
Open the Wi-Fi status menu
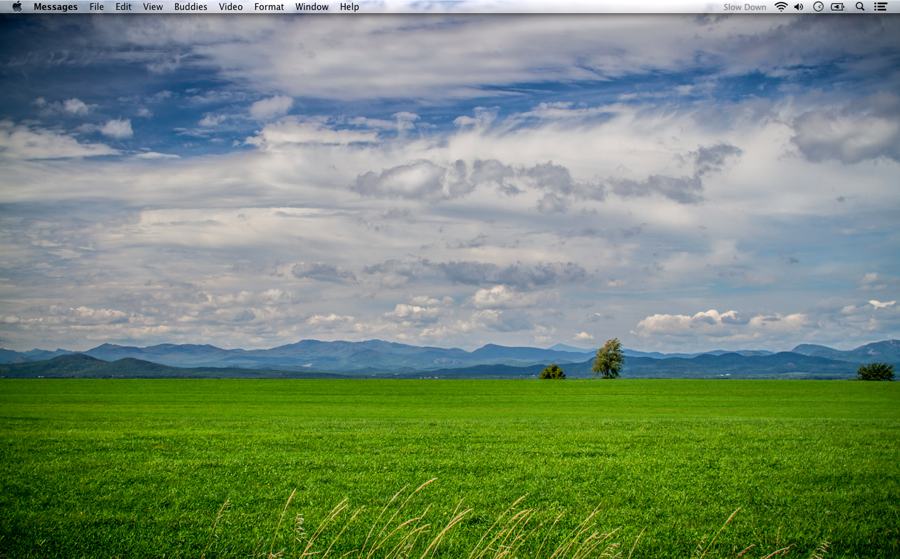click(781, 7)
